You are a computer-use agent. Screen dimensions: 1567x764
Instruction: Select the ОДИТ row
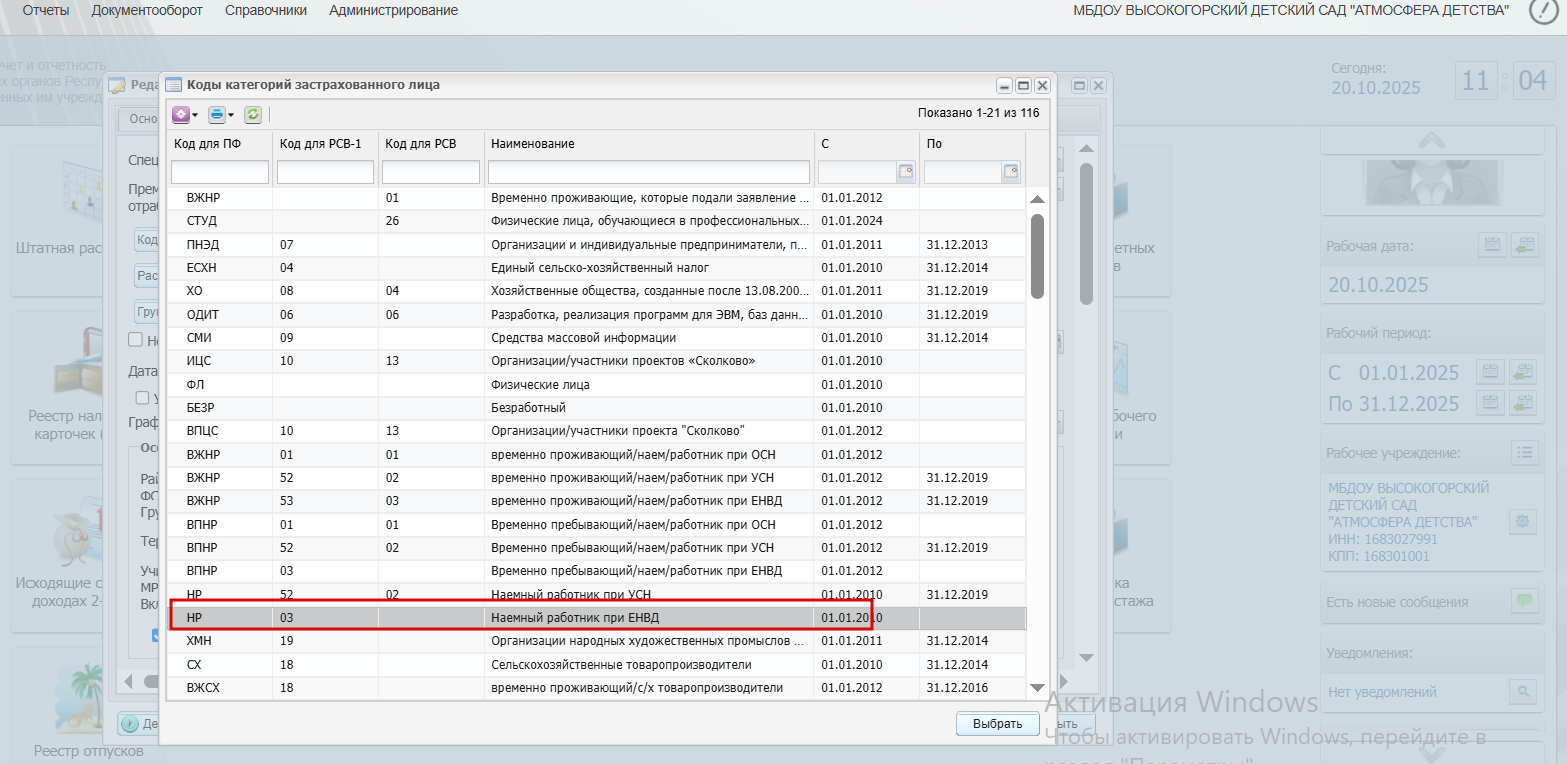coord(597,315)
